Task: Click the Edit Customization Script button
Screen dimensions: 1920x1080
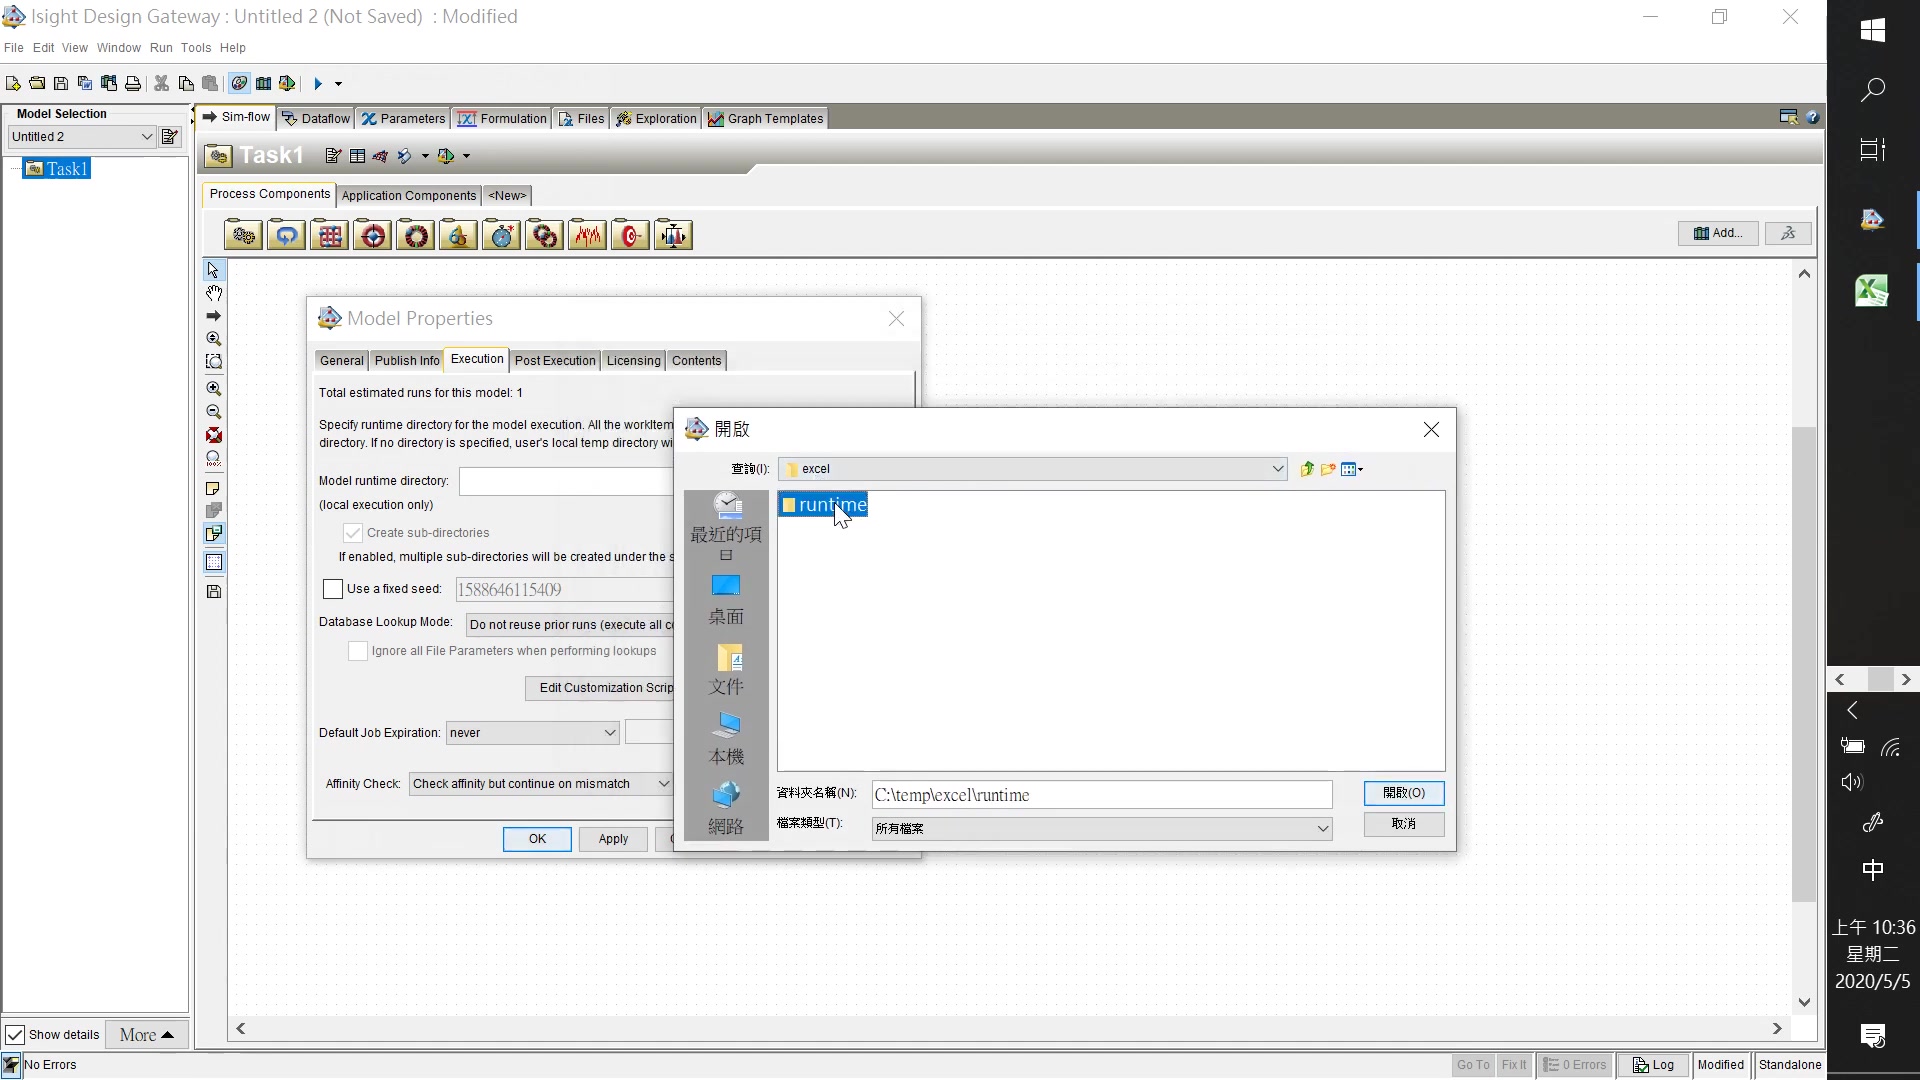Action: [600, 688]
